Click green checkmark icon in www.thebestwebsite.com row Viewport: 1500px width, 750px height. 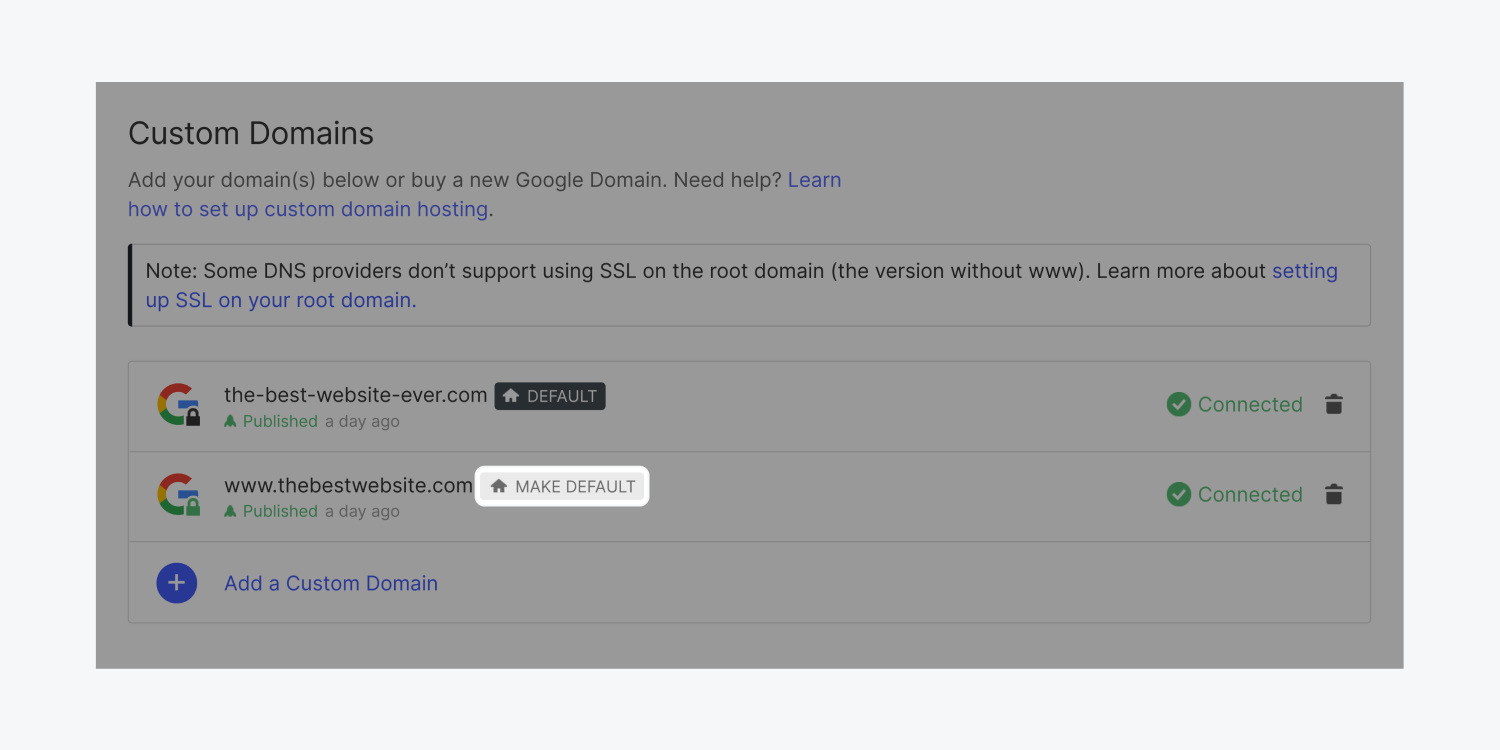click(1179, 494)
